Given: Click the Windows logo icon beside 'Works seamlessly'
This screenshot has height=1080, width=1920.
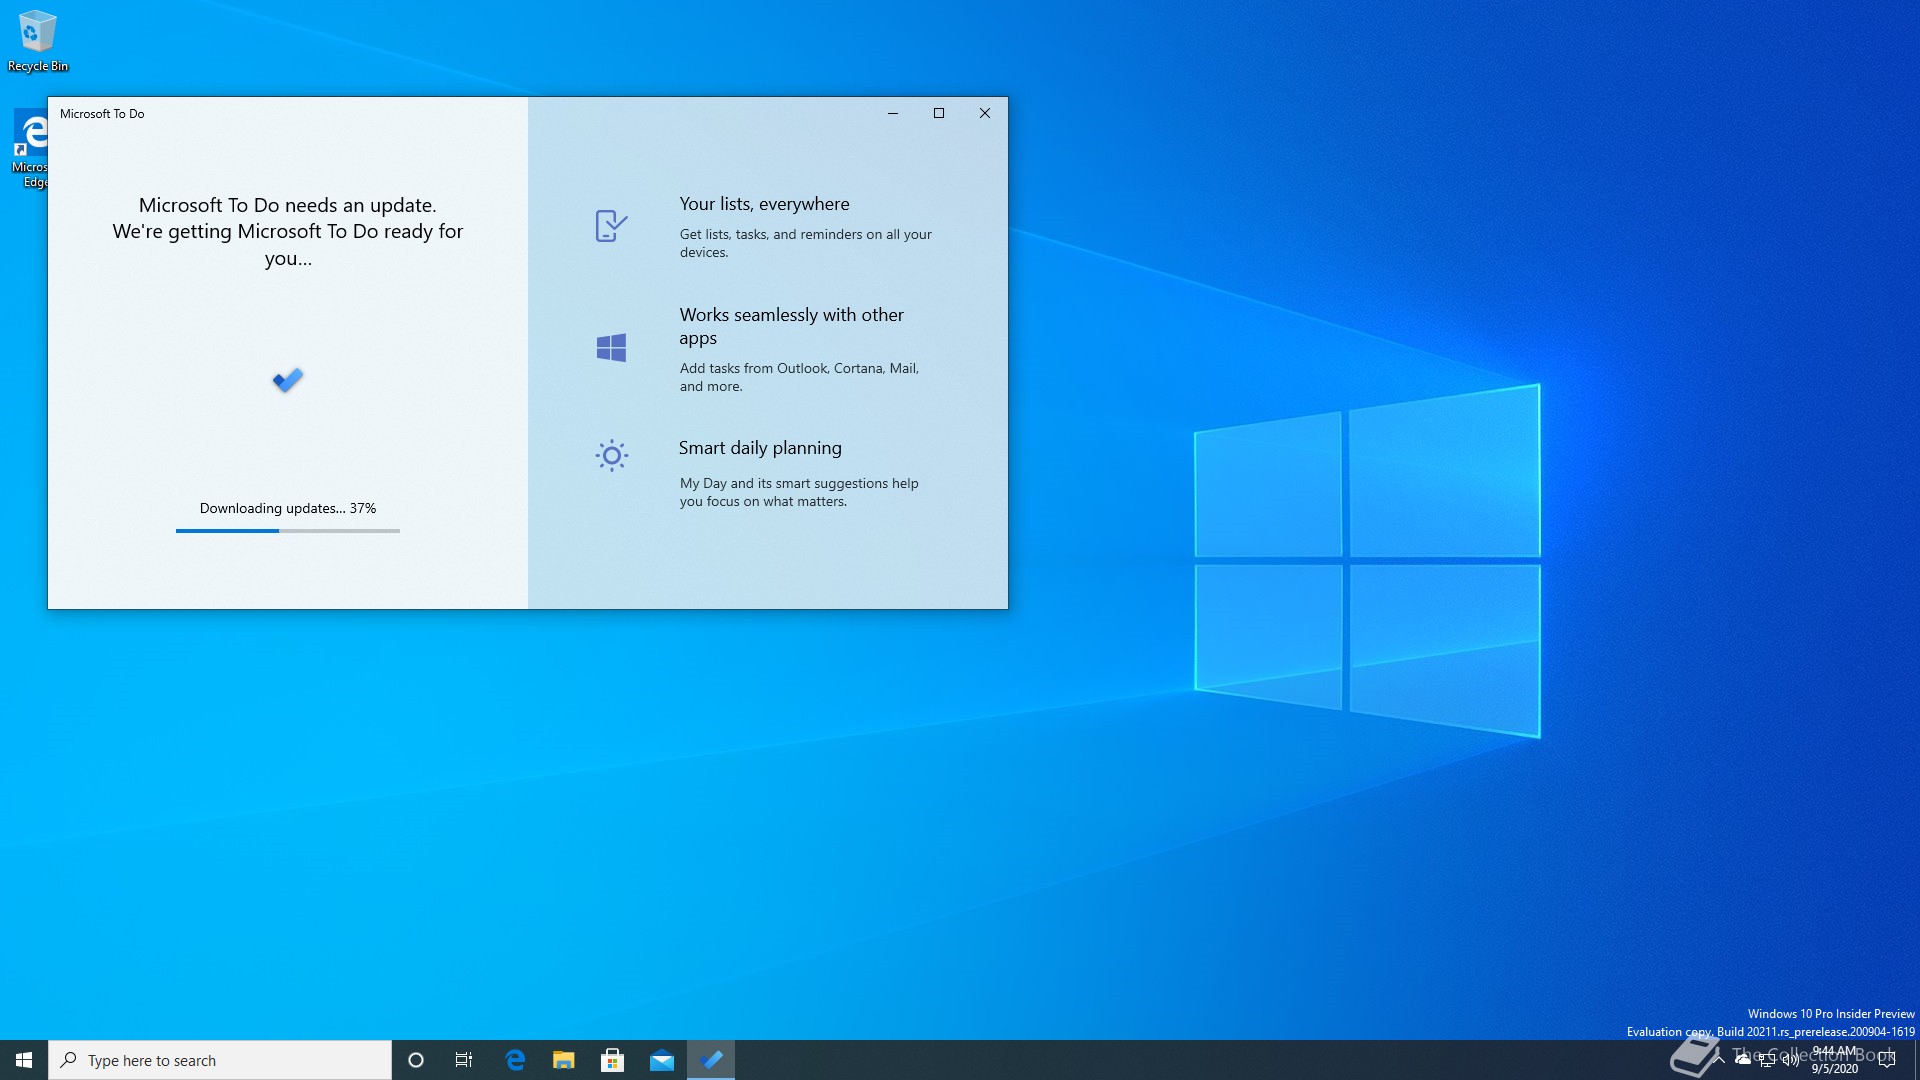Looking at the screenshot, I should (x=611, y=348).
